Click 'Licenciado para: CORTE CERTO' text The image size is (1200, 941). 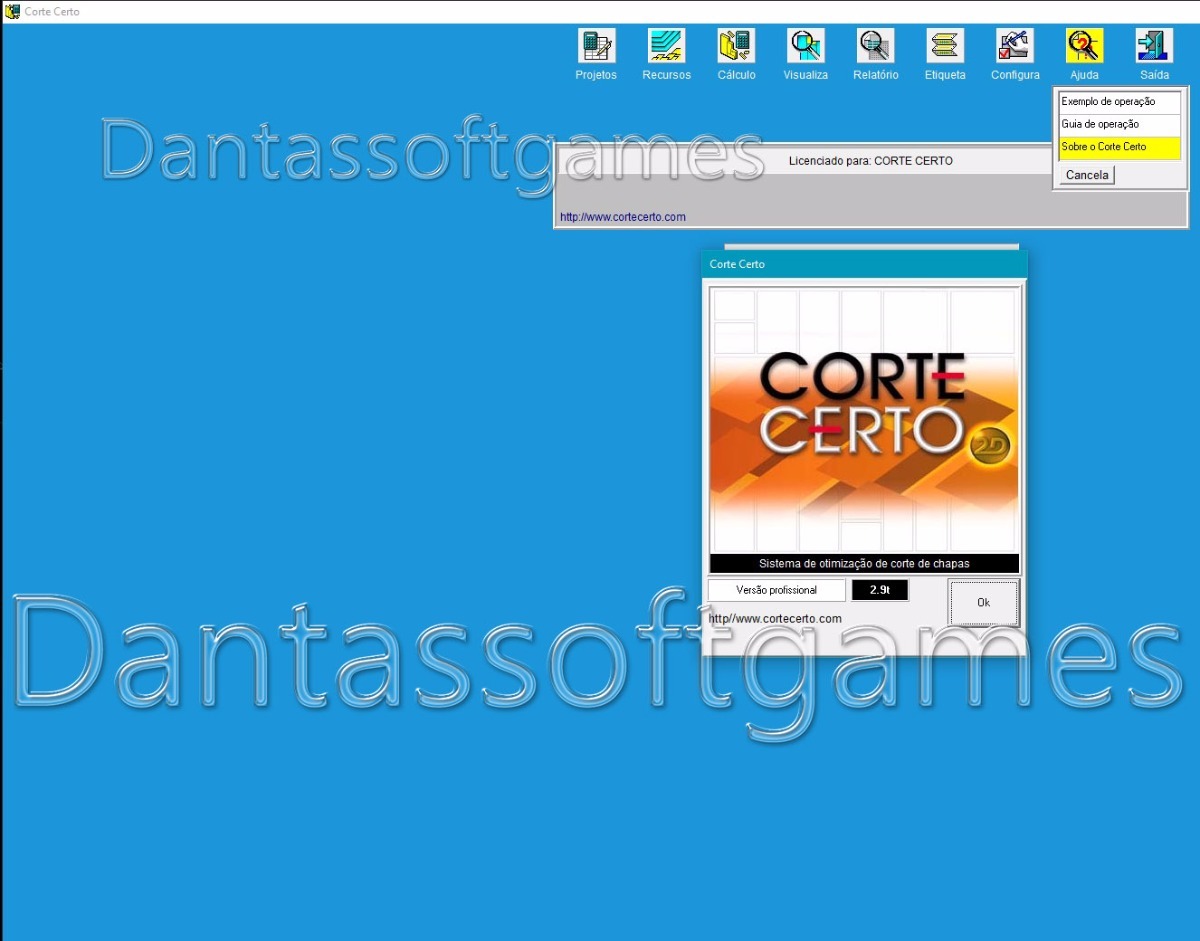coord(870,161)
